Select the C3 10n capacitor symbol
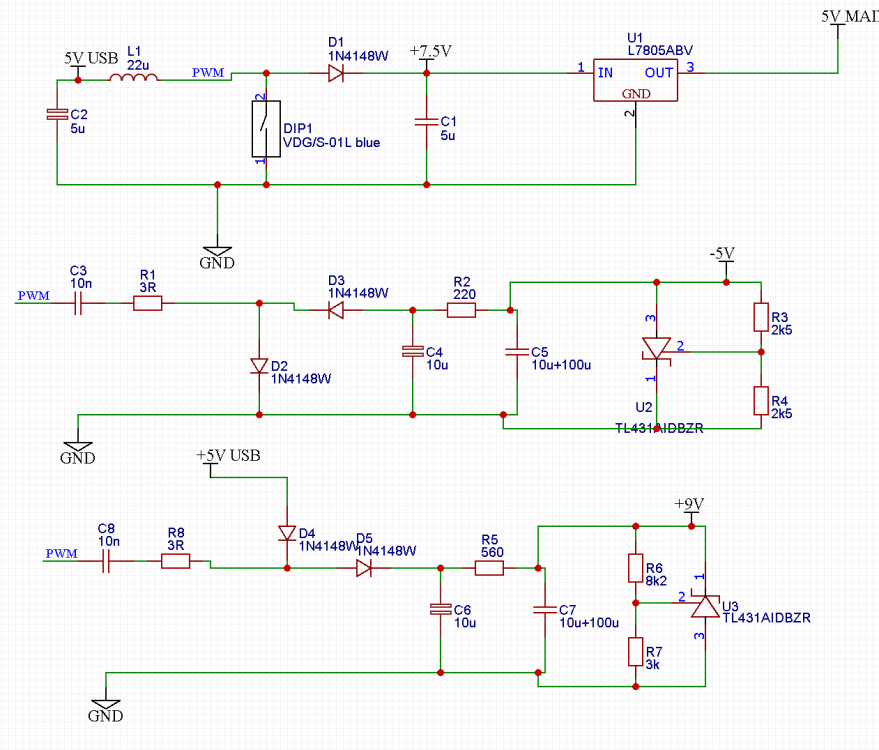879x750 pixels. tap(78, 303)
